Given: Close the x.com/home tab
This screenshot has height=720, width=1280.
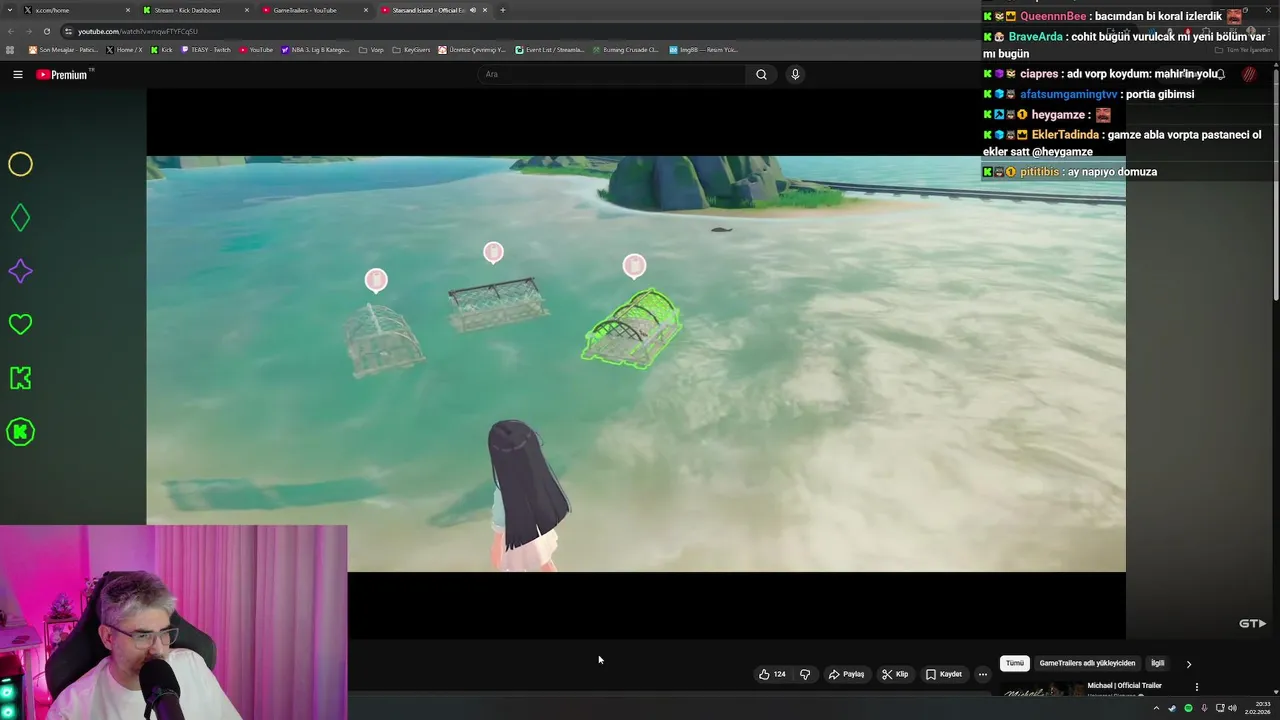Looking at the screenshot, I should (x=128, y=10).
